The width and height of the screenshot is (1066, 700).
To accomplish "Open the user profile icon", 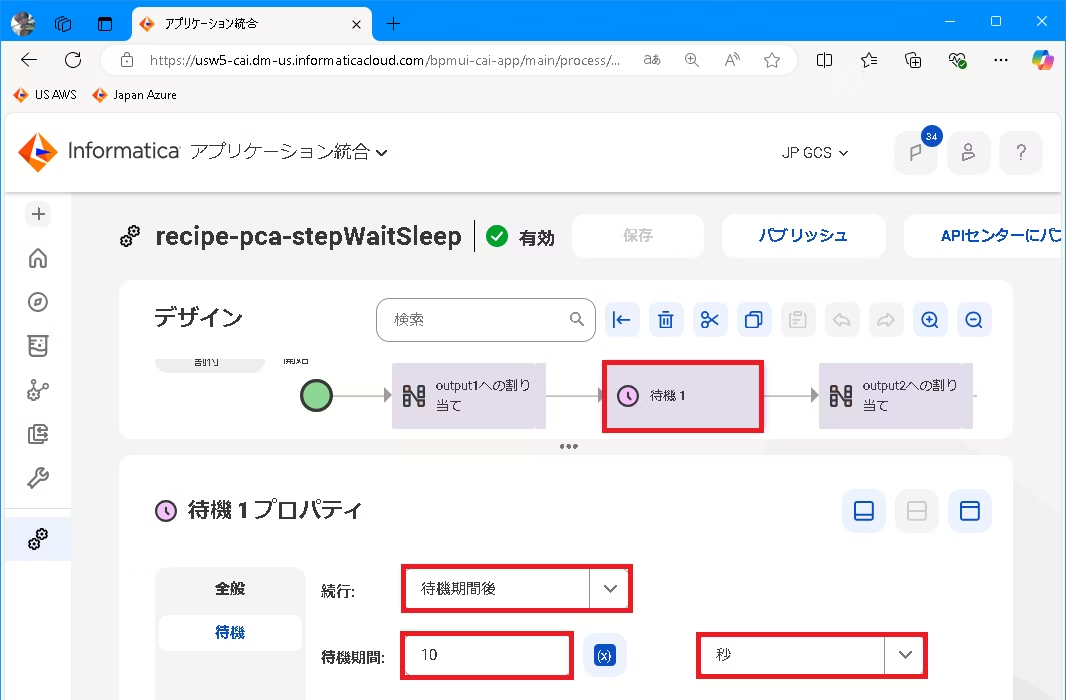I will pos(968,152).
